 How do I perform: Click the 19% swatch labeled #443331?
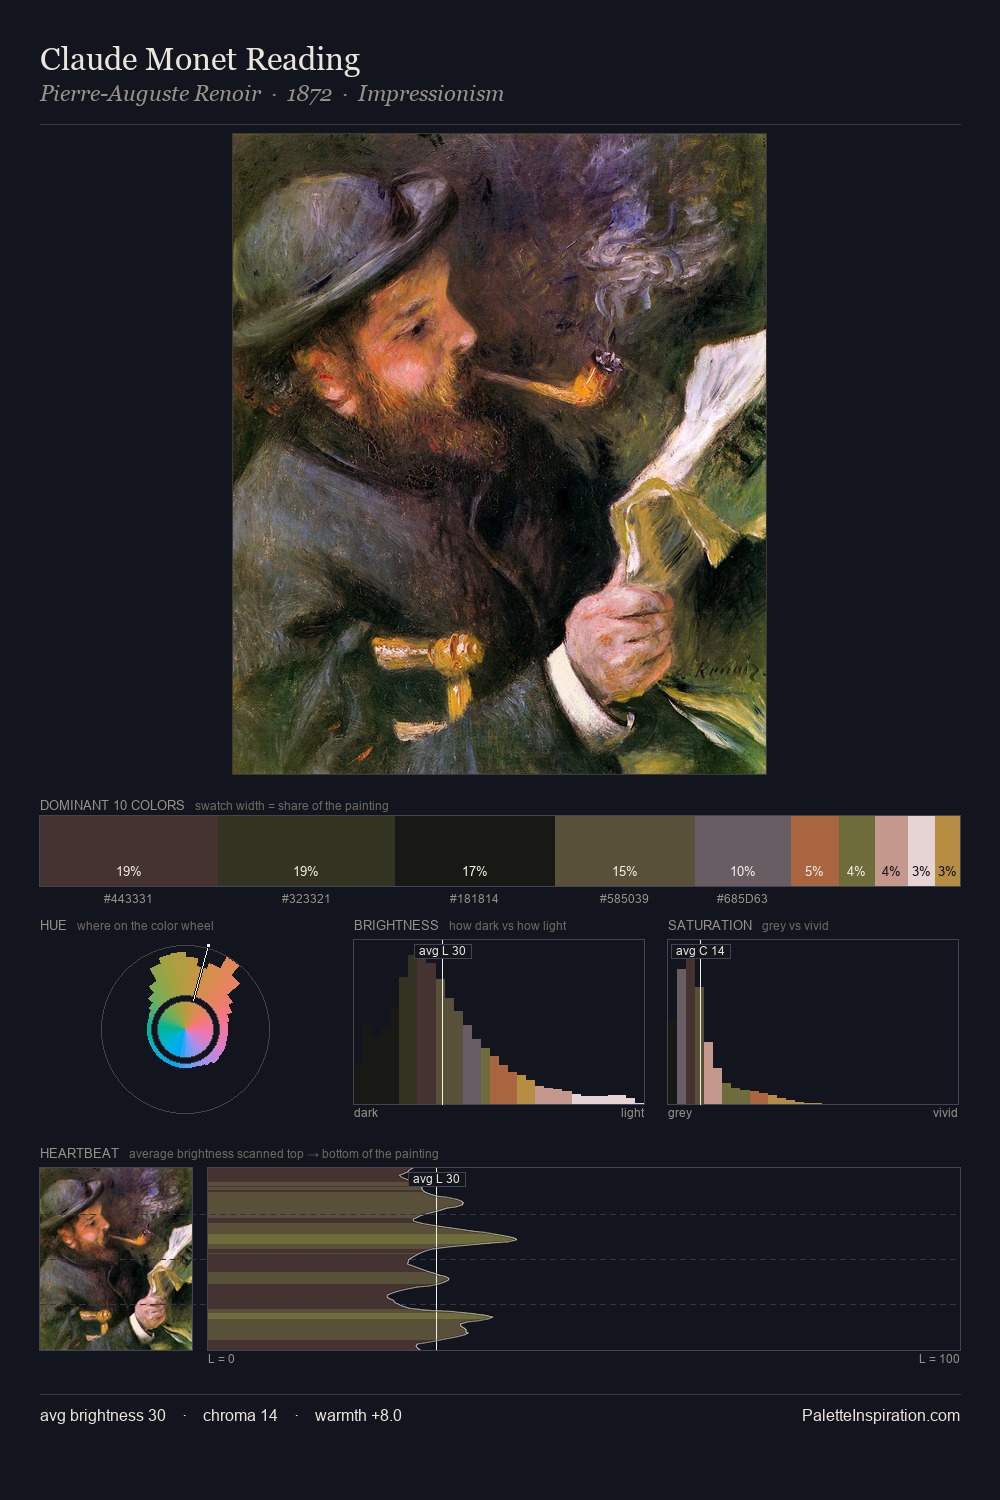(129, 851)
